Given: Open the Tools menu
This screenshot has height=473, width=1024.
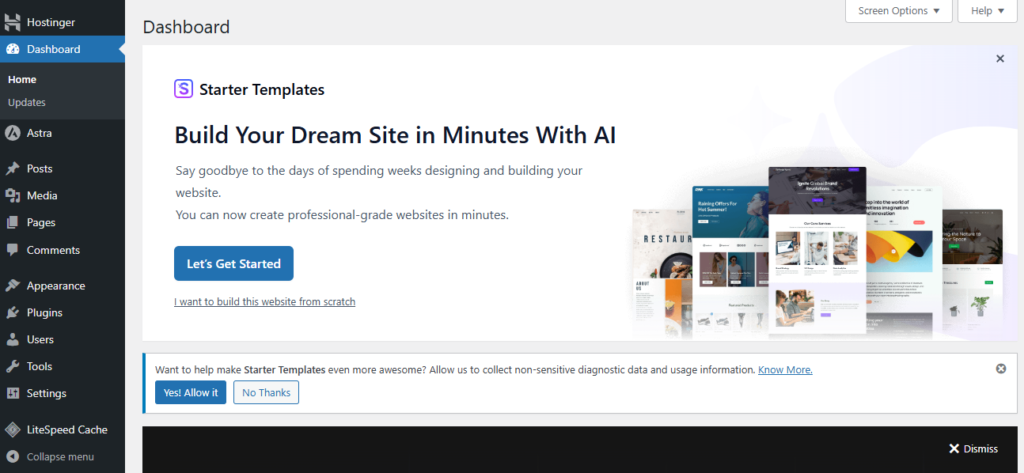Looking at the screenshot, I should coord(63,367).
